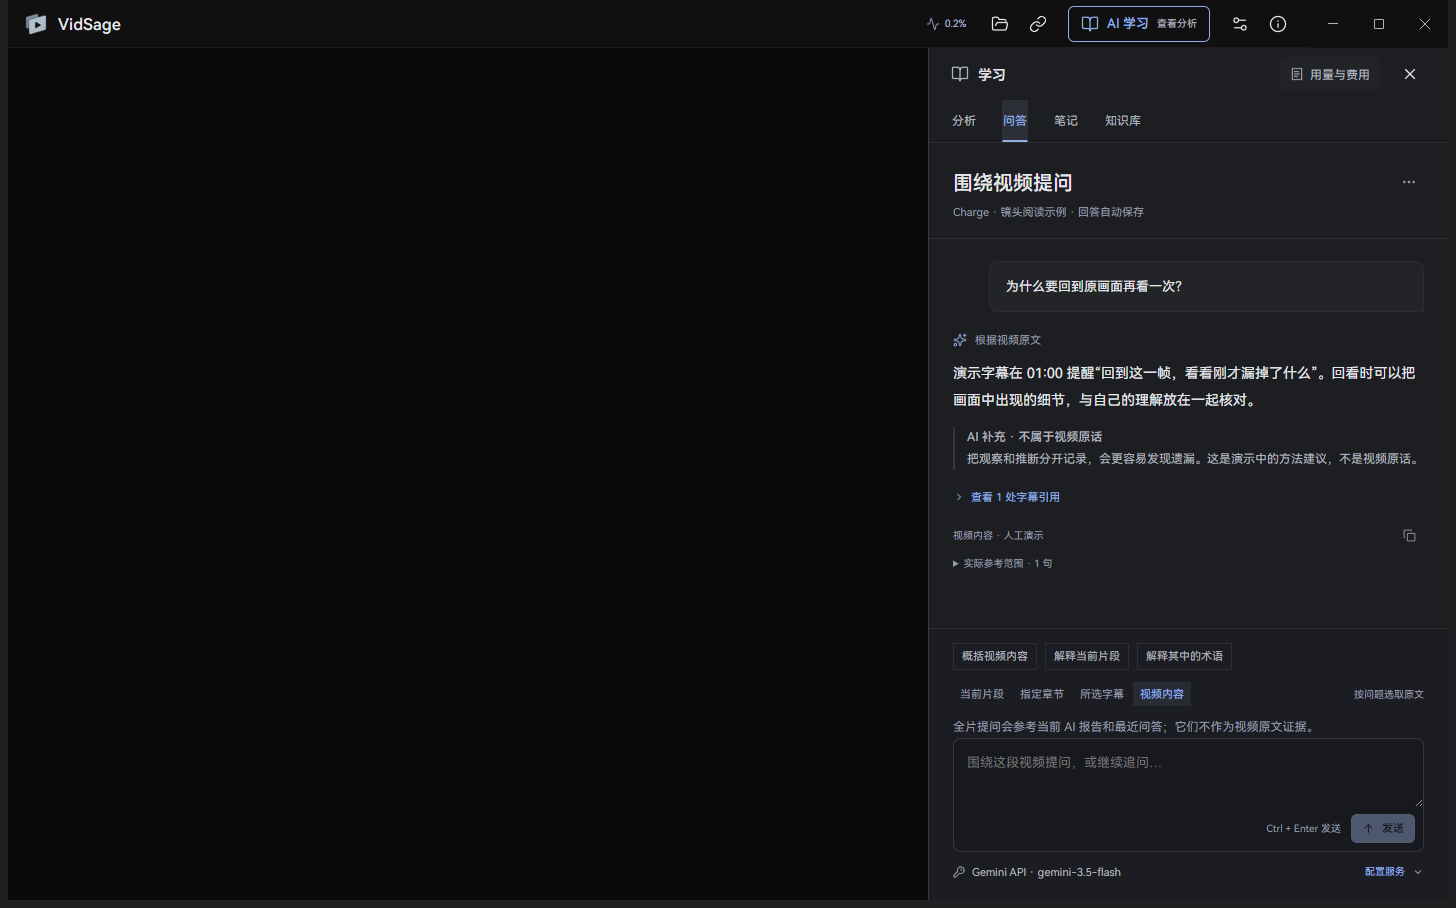Switch to the 问答 tab
The image size is (1456, 908).
click(1015, 121)
